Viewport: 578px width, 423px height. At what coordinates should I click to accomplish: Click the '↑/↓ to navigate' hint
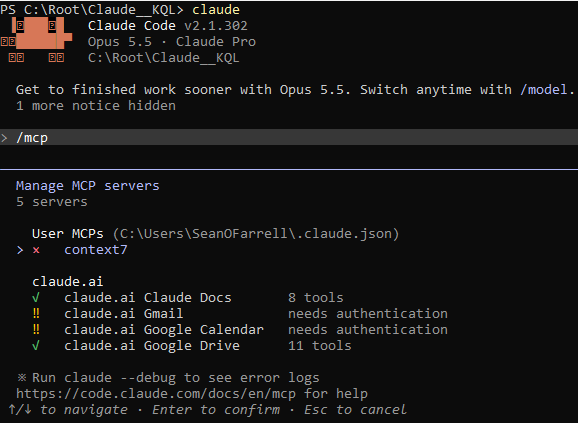click(68, 410)
